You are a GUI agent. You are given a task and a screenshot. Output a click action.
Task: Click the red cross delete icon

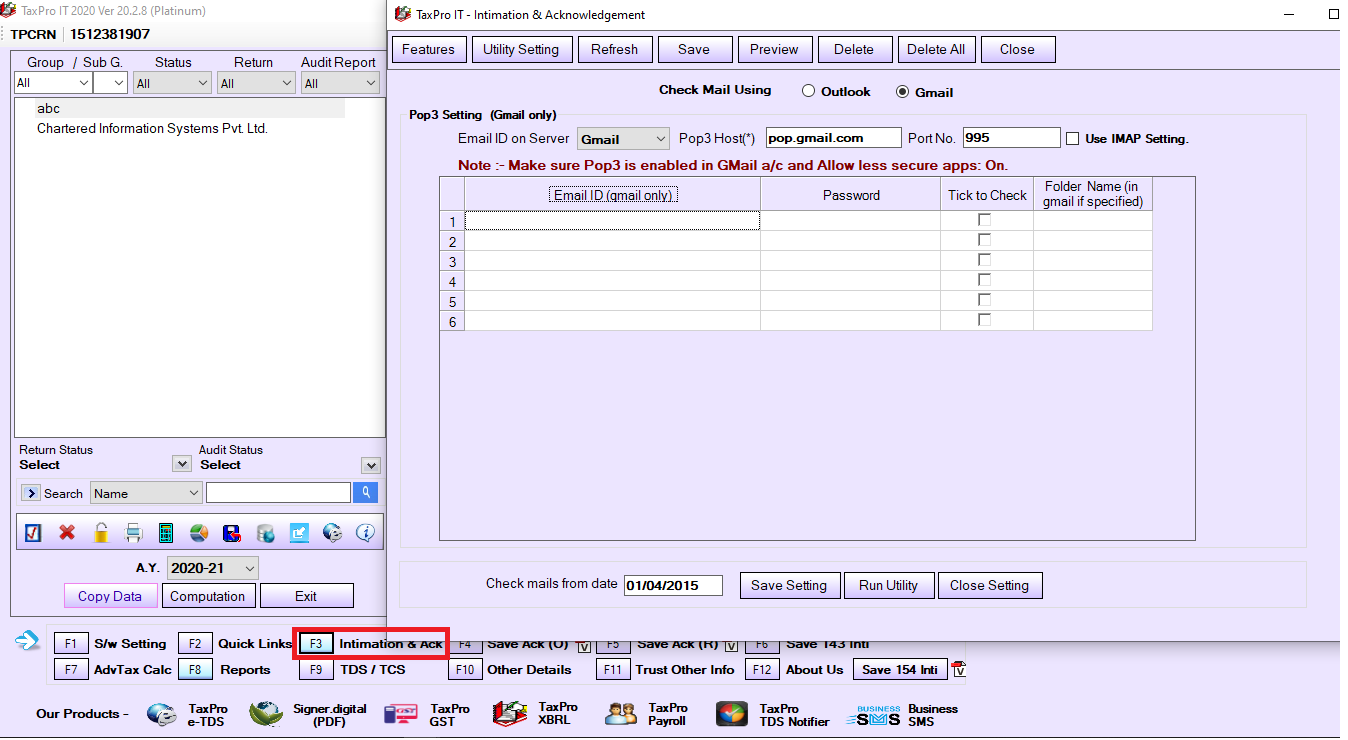coord(67,533)
